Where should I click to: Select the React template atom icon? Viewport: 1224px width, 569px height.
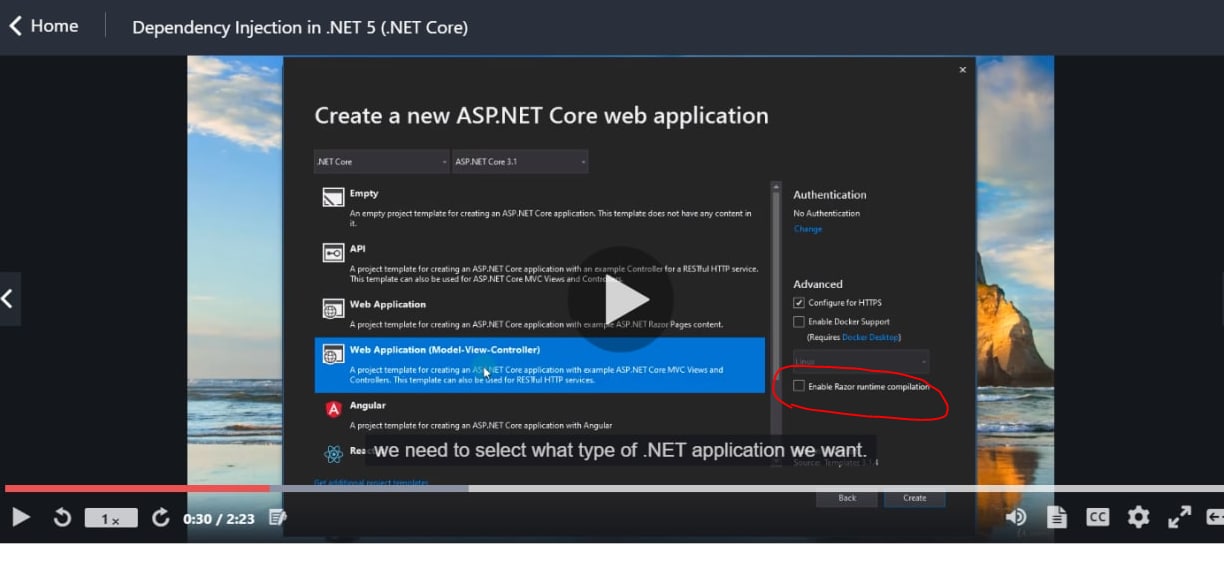pyautogui.click(x=333, y=454)
